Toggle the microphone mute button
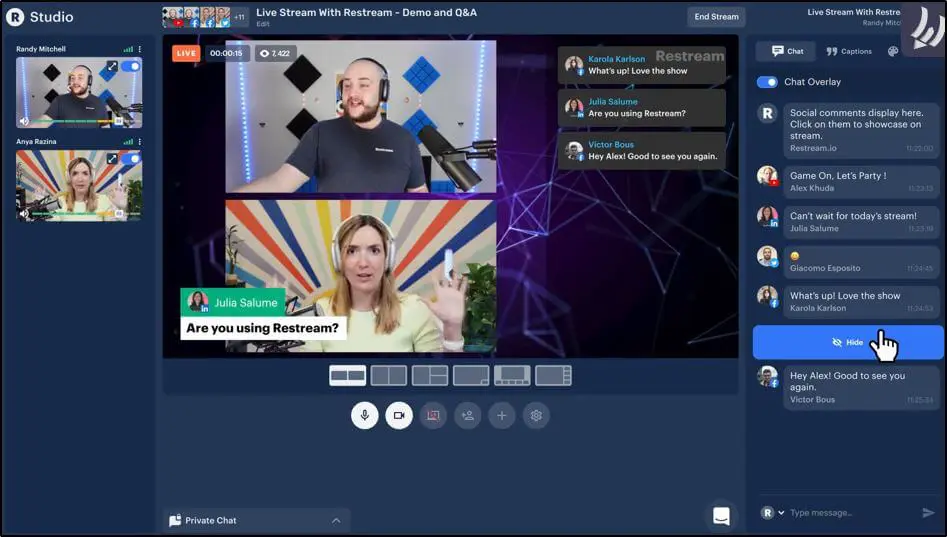Image resolution: width=947 pixels, height=537 pixels. coord(365,416)
